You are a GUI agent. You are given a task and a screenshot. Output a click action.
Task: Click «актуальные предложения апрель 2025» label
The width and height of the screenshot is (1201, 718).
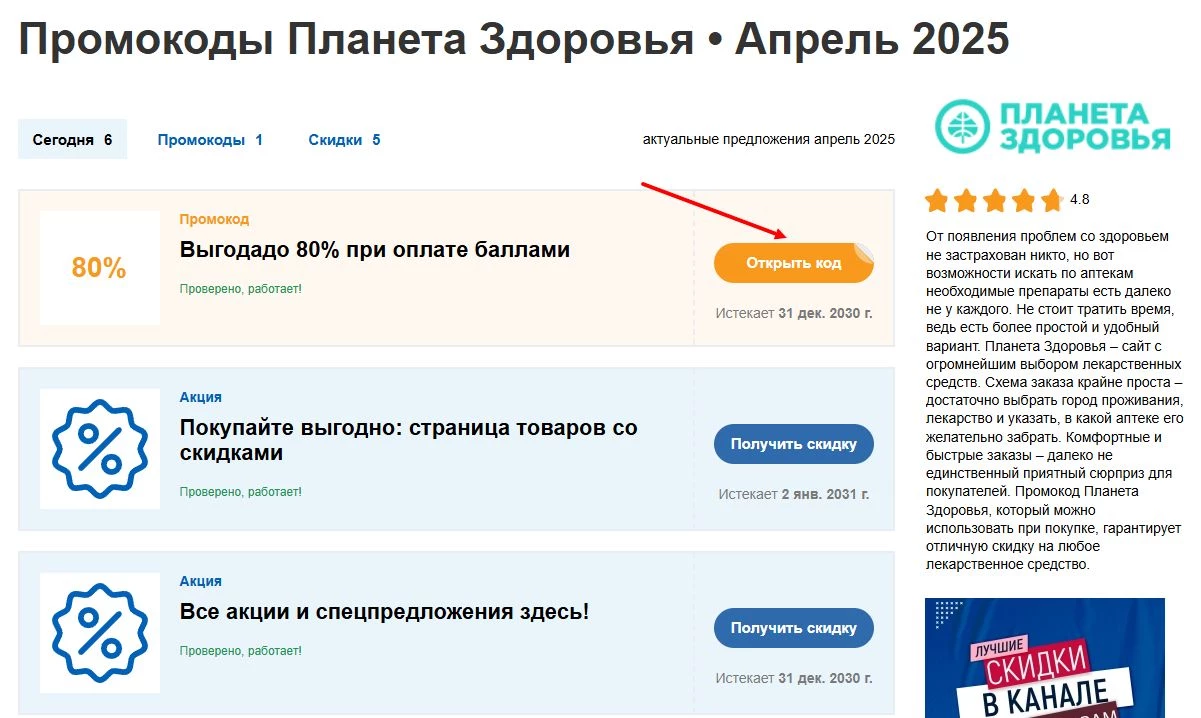(768, 140)
